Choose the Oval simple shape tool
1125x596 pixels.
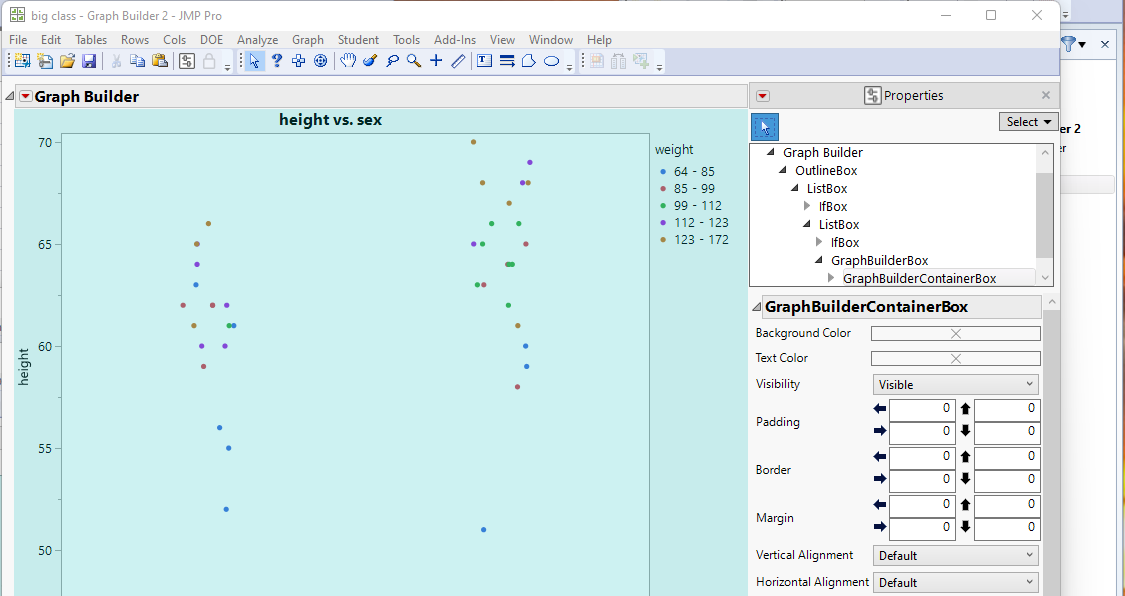point(551,61)
